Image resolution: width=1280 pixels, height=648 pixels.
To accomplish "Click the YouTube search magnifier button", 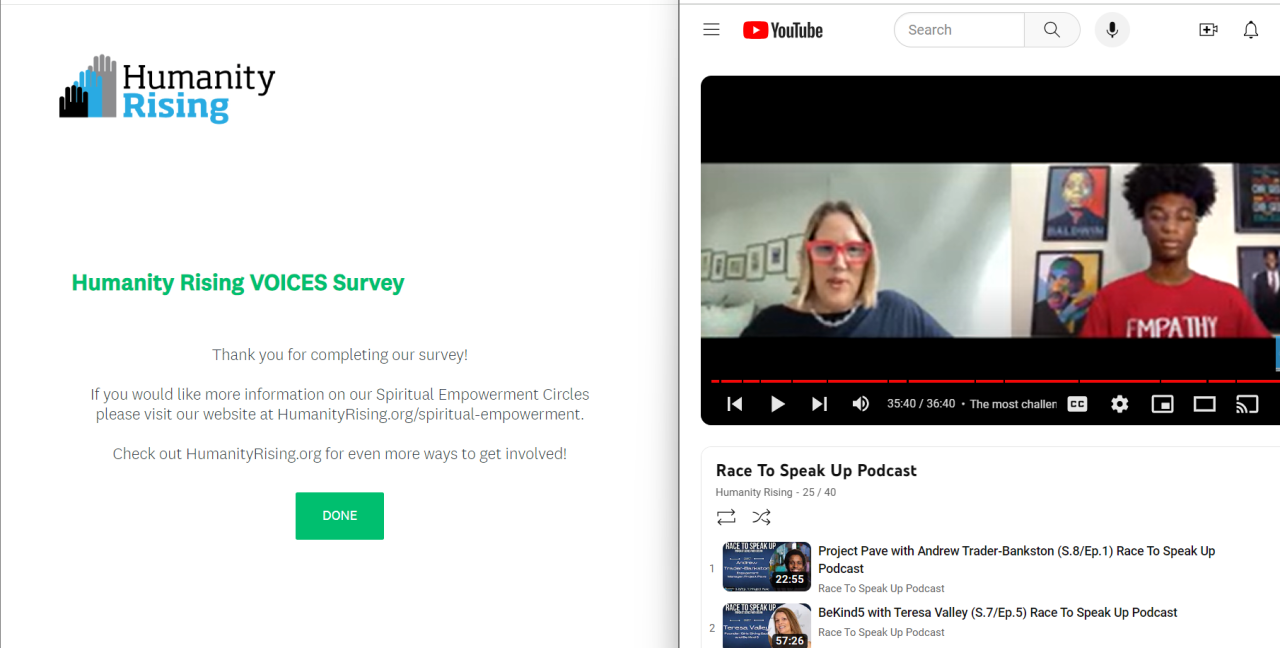I will [x=1052, y=30].
